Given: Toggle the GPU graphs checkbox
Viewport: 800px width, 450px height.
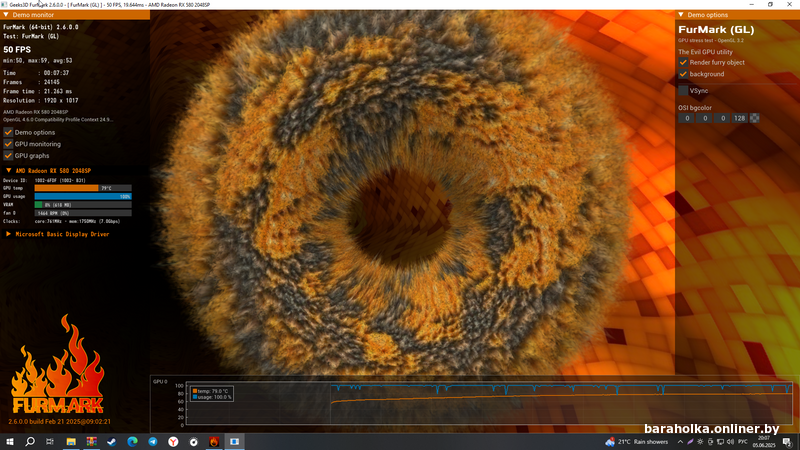Looking at the screenshot, I should (8, 156).
